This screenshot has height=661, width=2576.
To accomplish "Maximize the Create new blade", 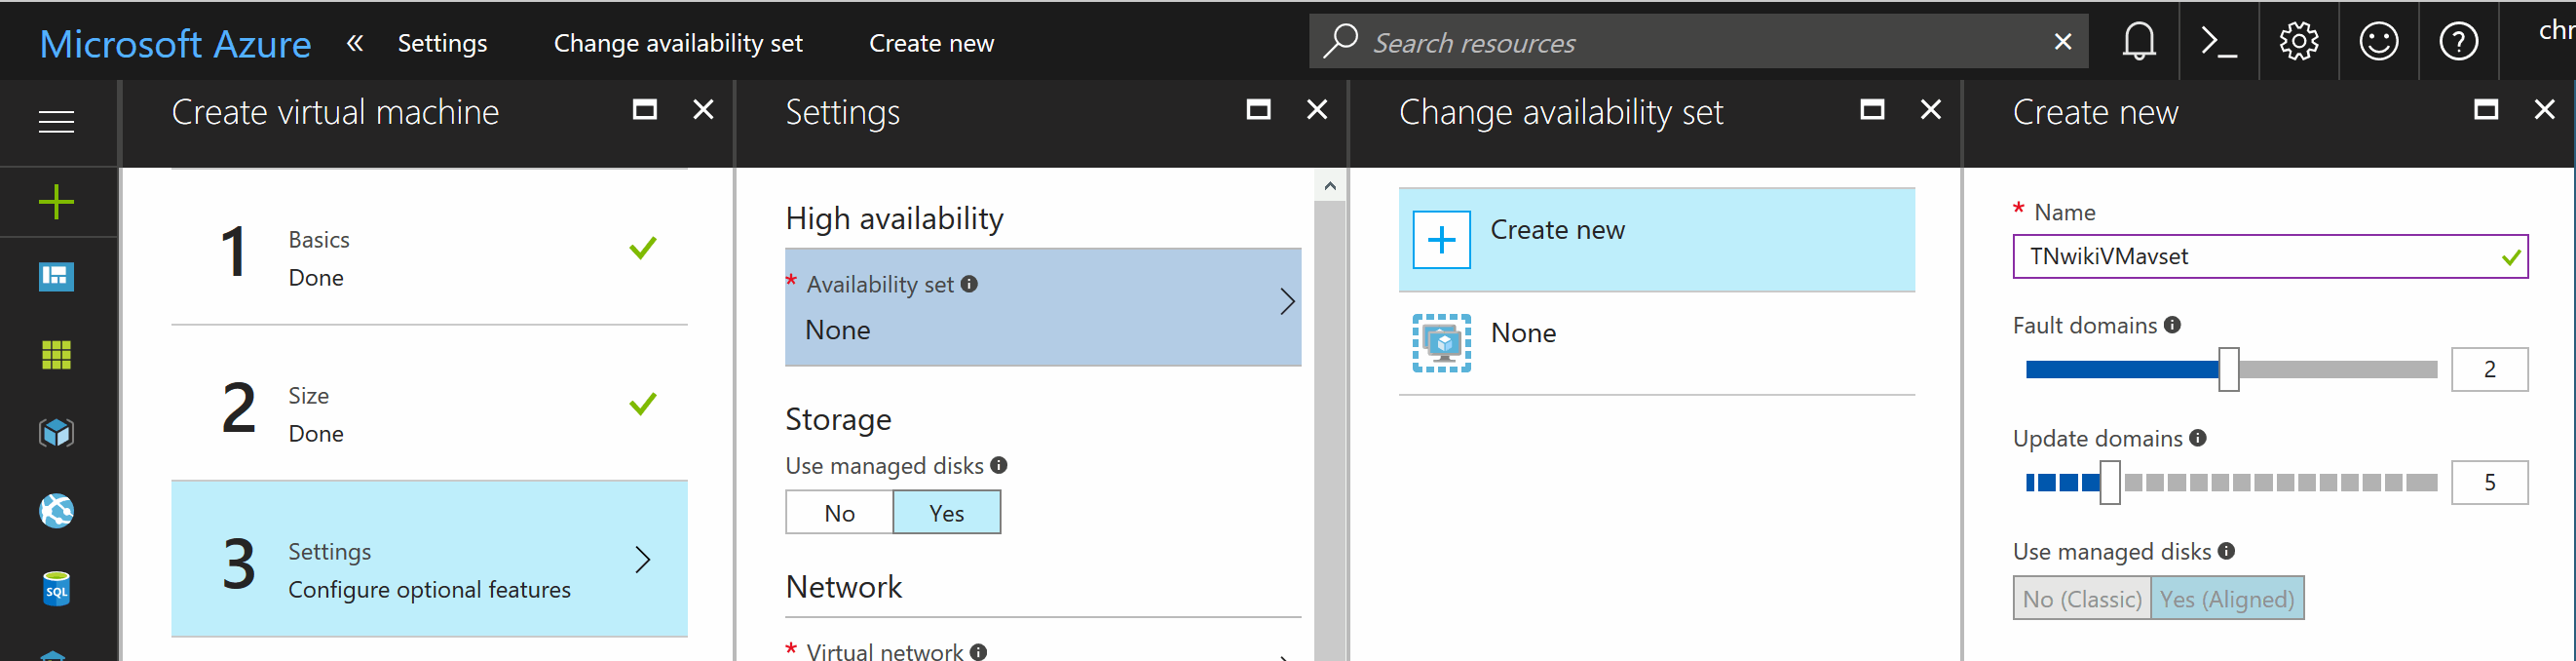I will [x=2487, y=109].
